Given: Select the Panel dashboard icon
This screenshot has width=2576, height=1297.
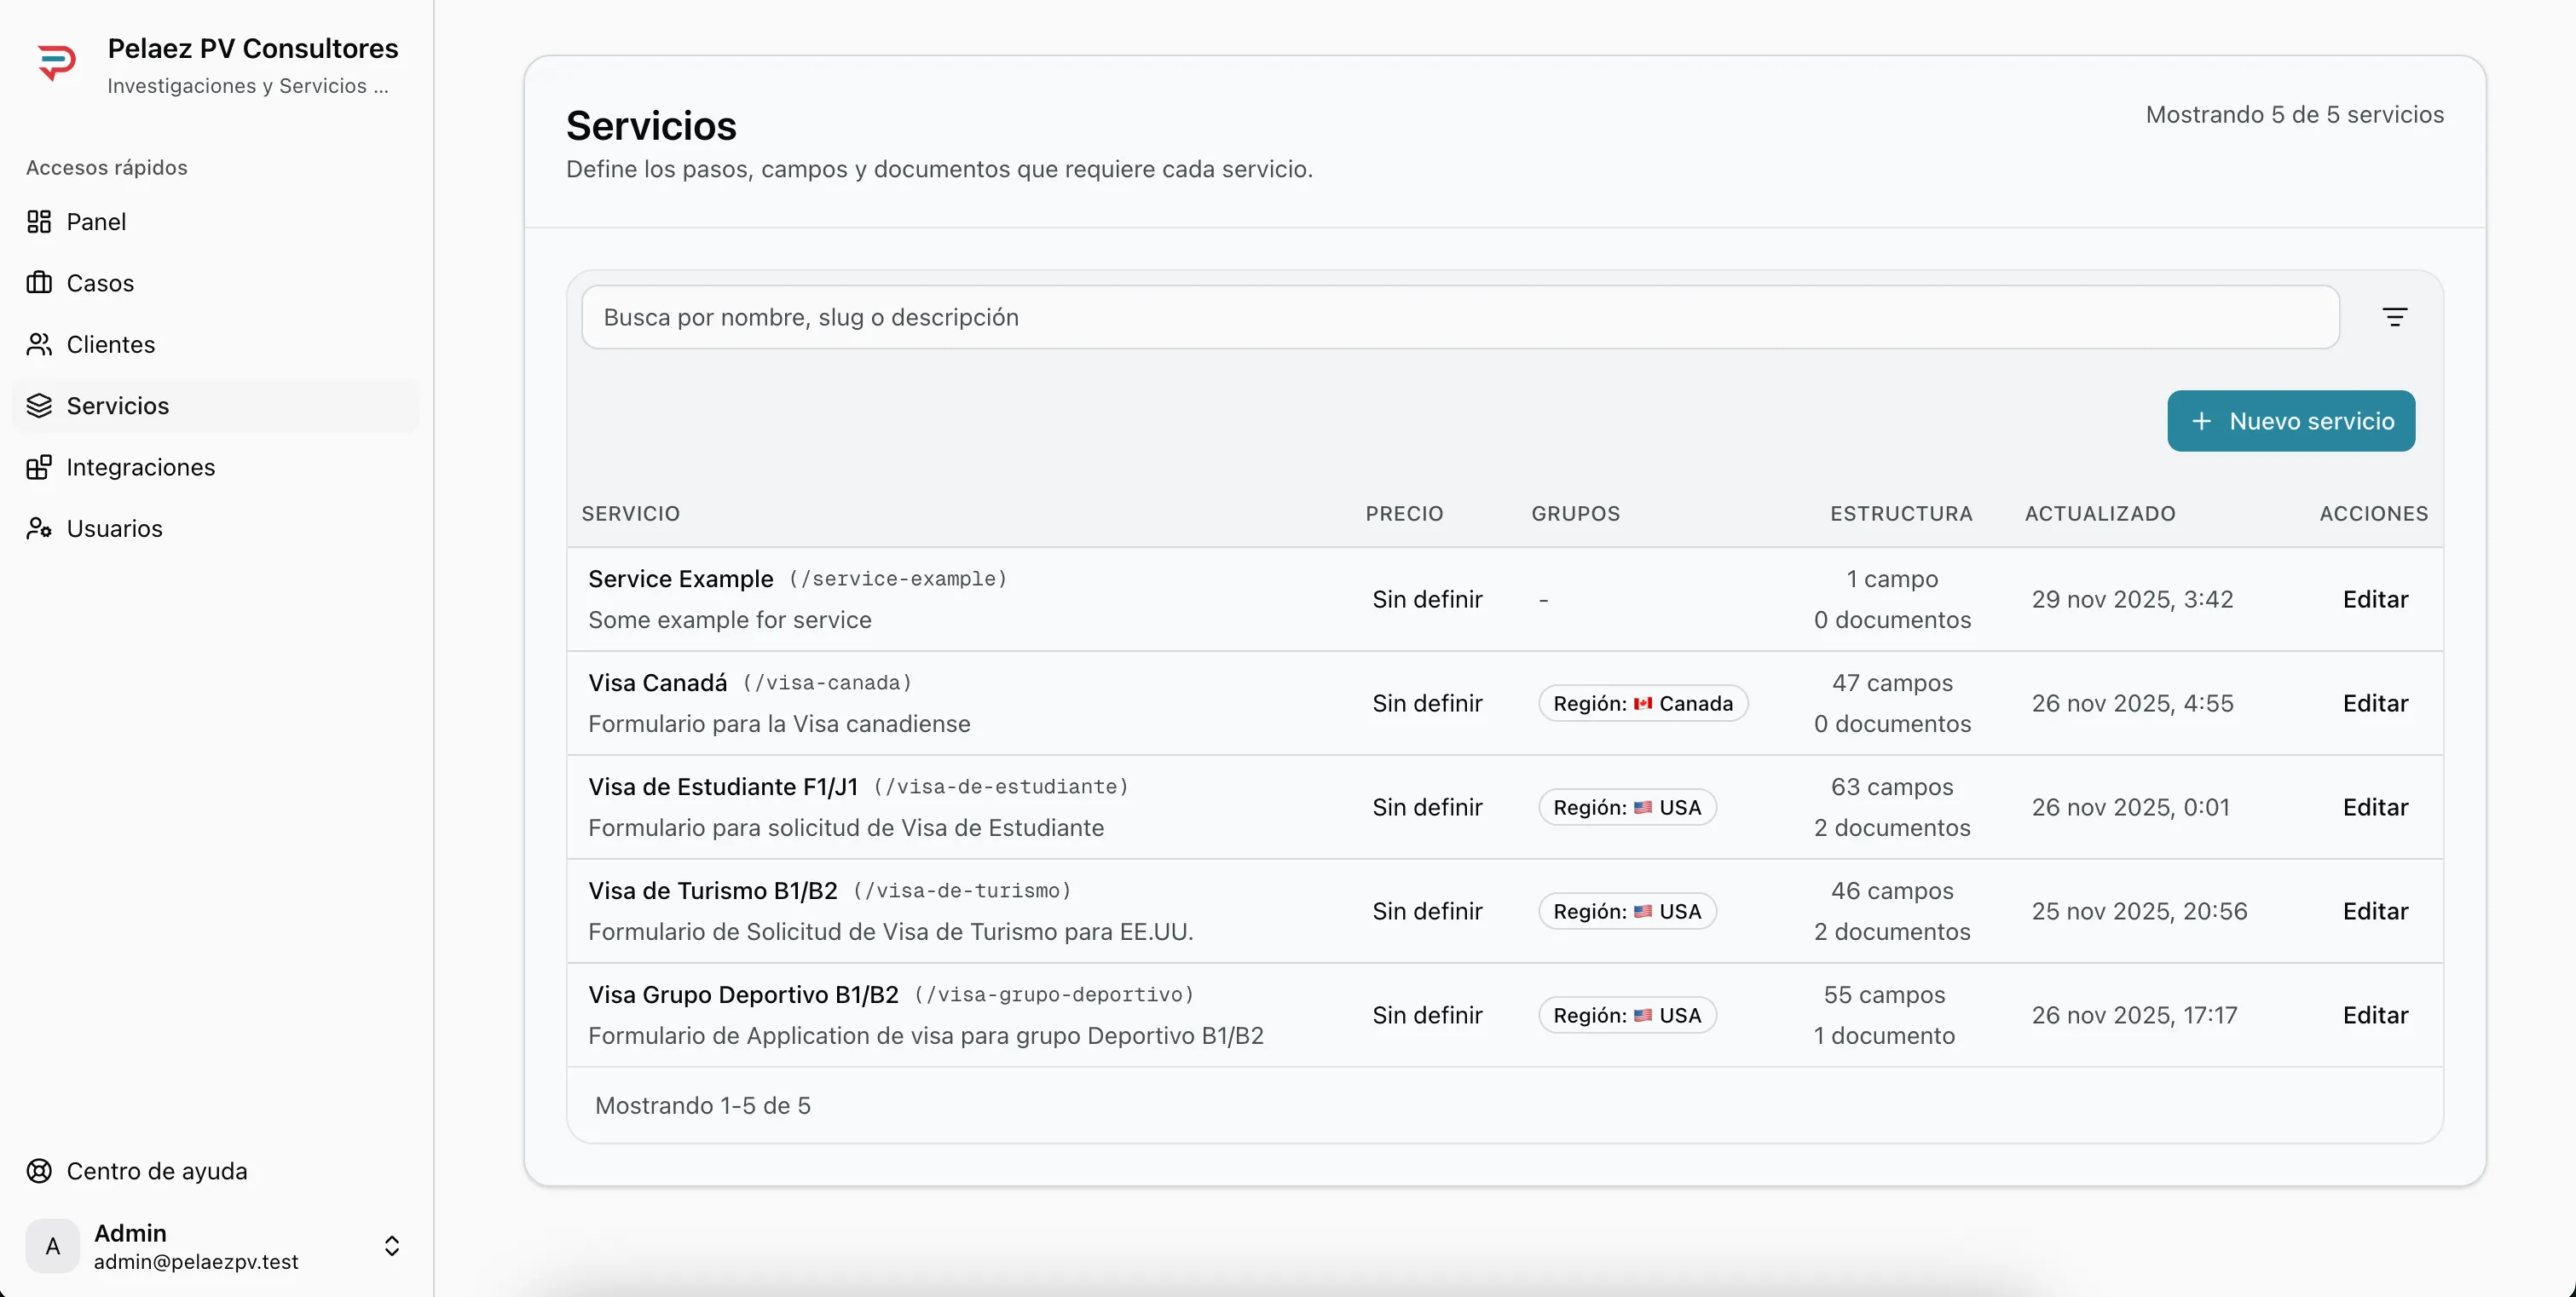Looking at the screenshot, I should tap(39, 221).
